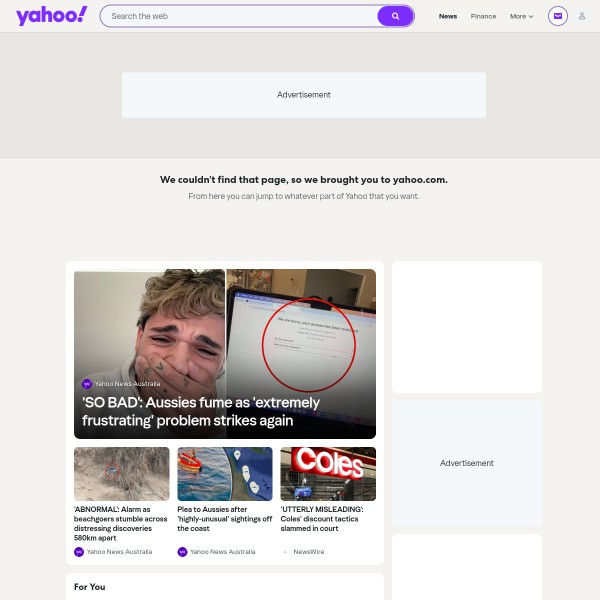This screenshot has height=600, width=600.
Task: Click Yahoo News Australia icon under ABNORMAL article
Action: click(x=79, y=552)
